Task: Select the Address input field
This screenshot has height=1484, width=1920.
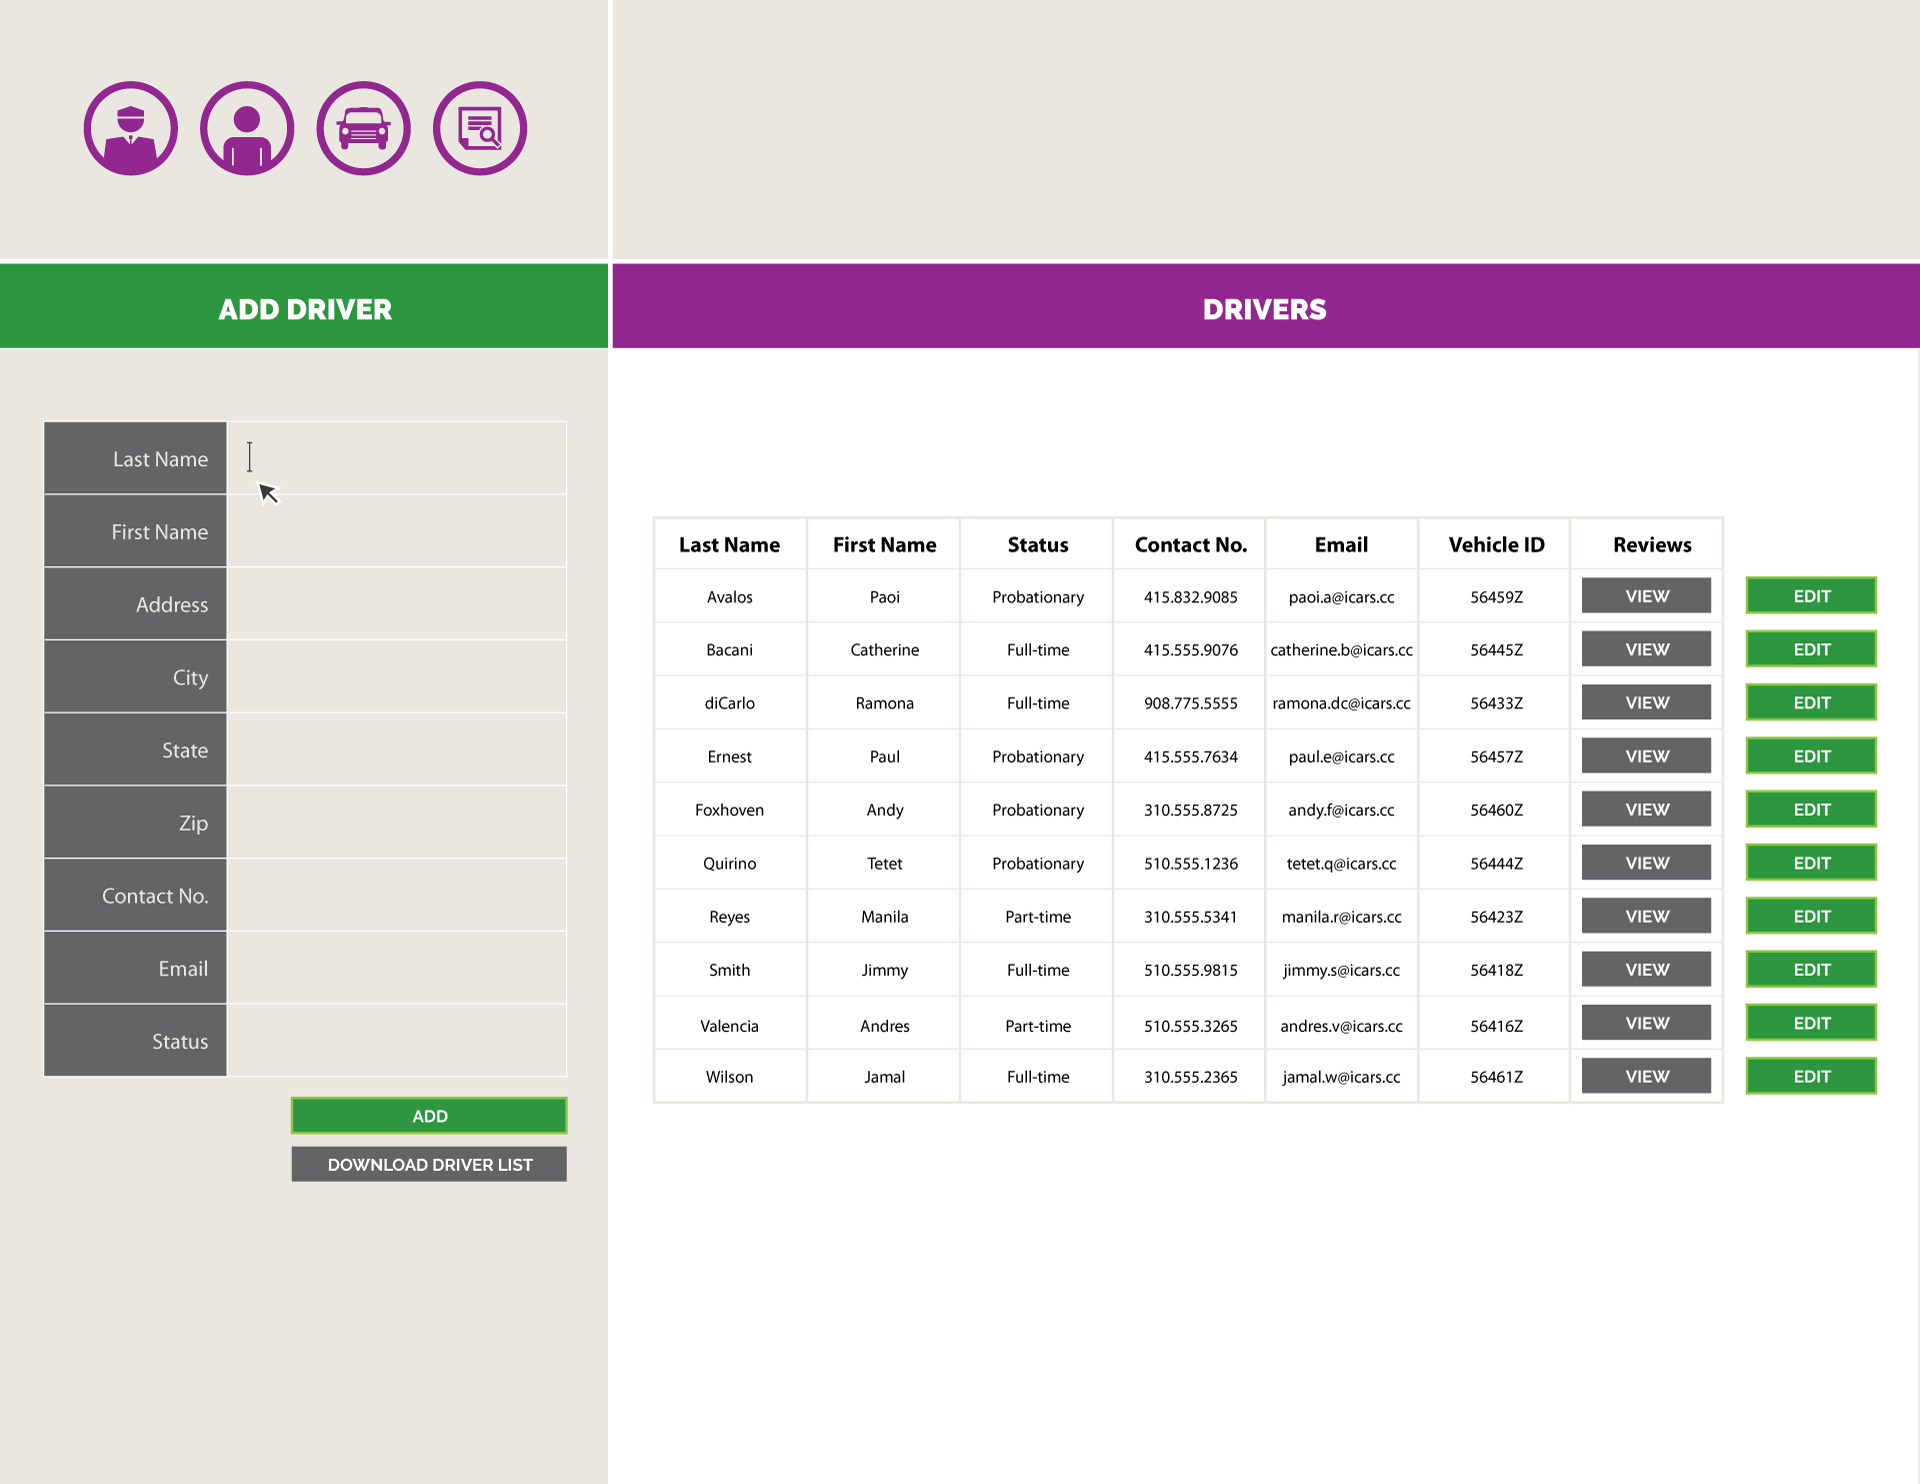Action: [396, 604]
